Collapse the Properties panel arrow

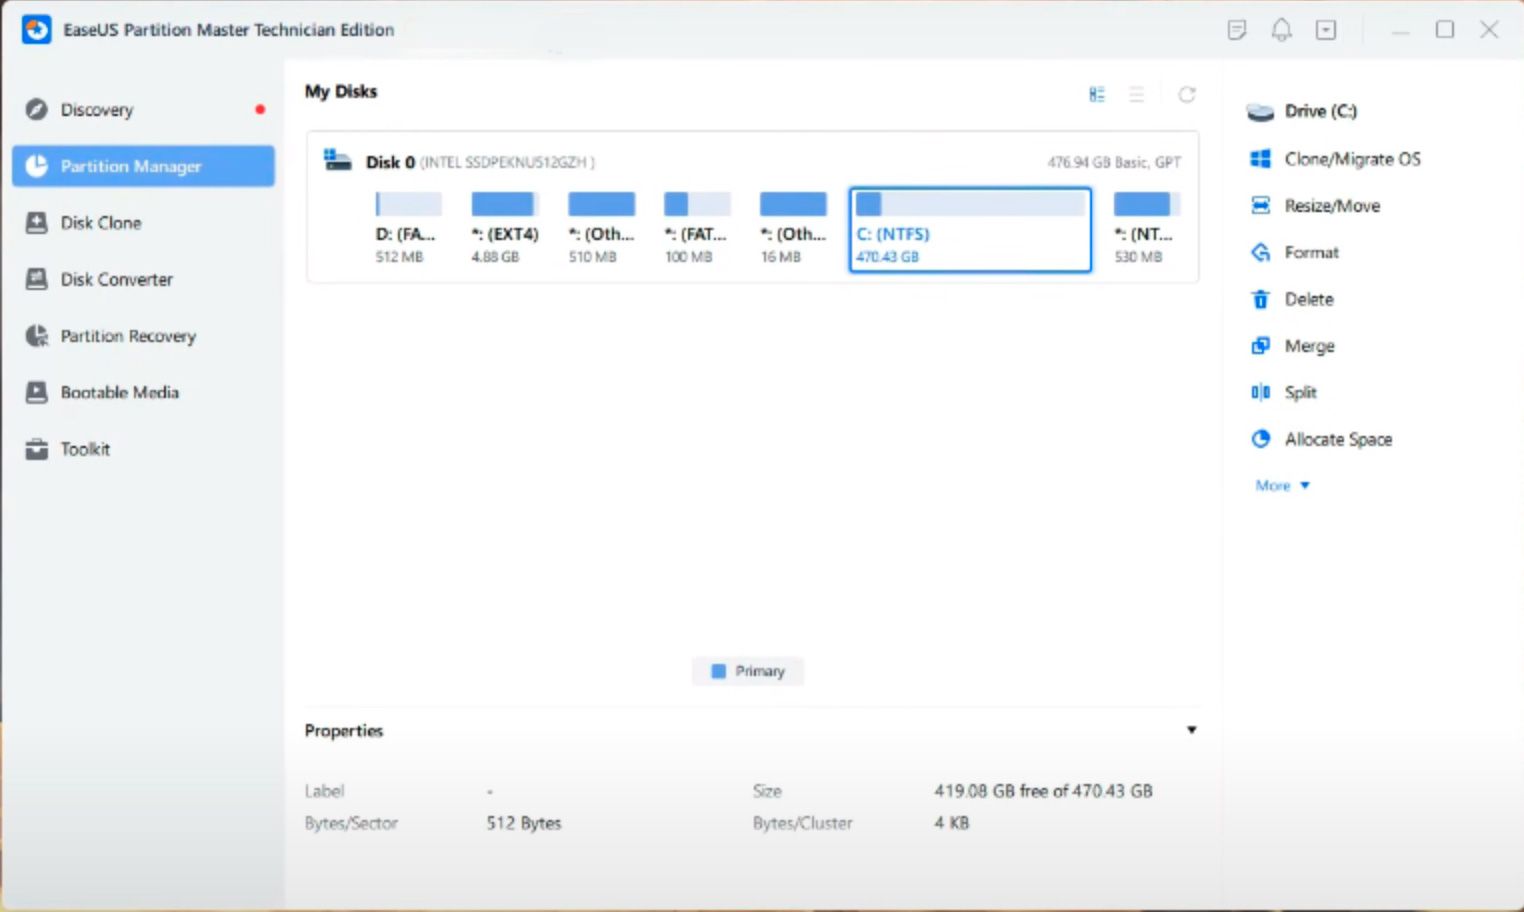tap(1191, 730)
